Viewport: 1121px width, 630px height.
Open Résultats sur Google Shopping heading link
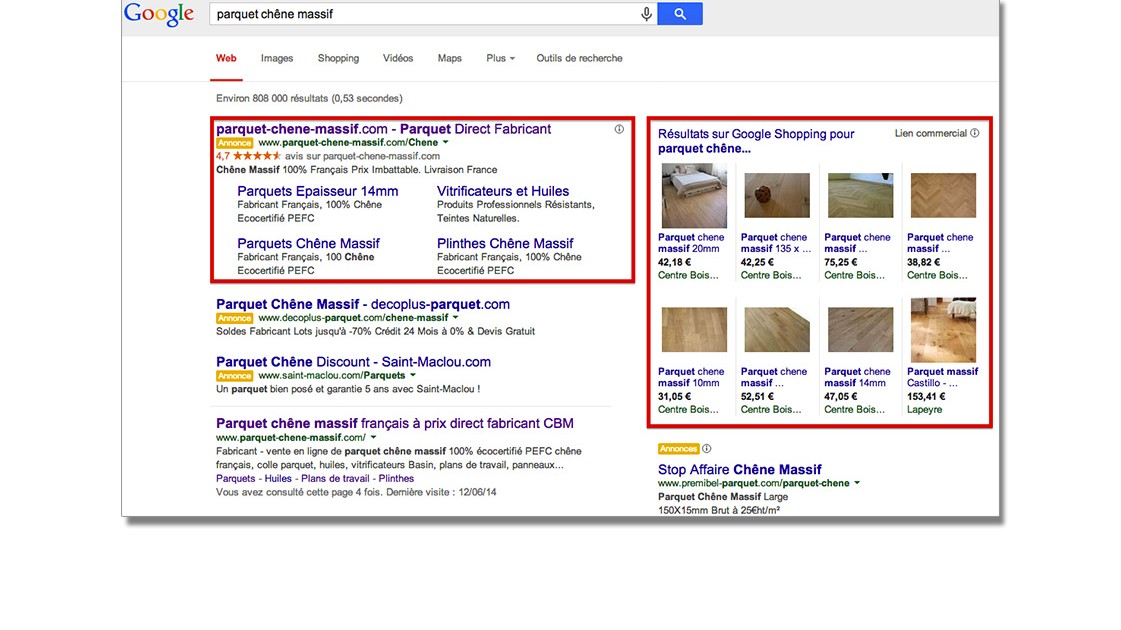click(756, 141)
